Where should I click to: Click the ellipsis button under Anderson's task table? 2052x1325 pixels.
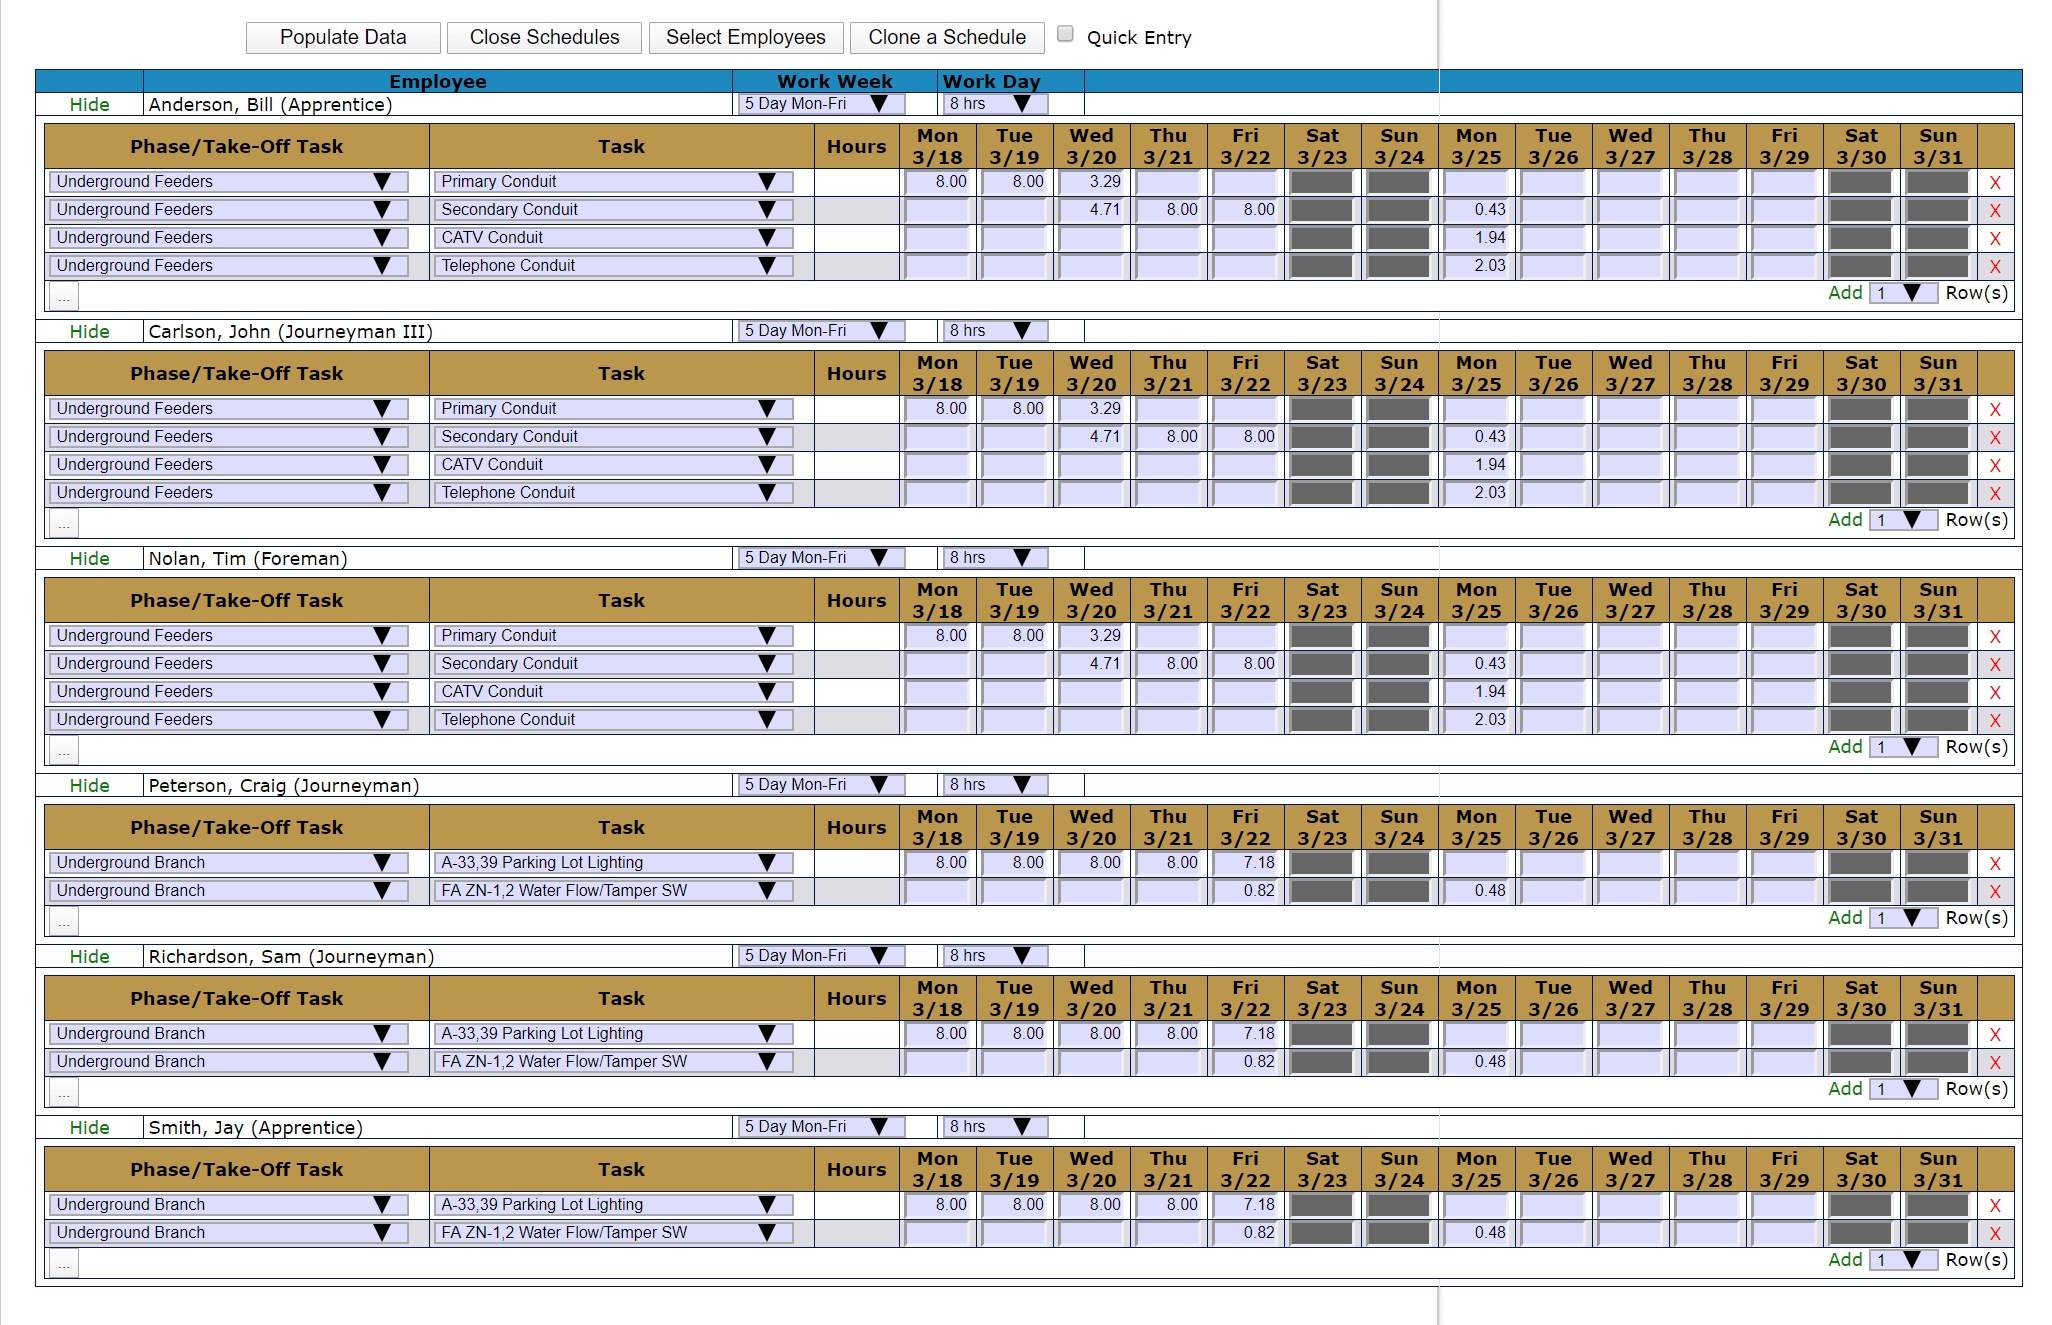(x=64, y=296)
